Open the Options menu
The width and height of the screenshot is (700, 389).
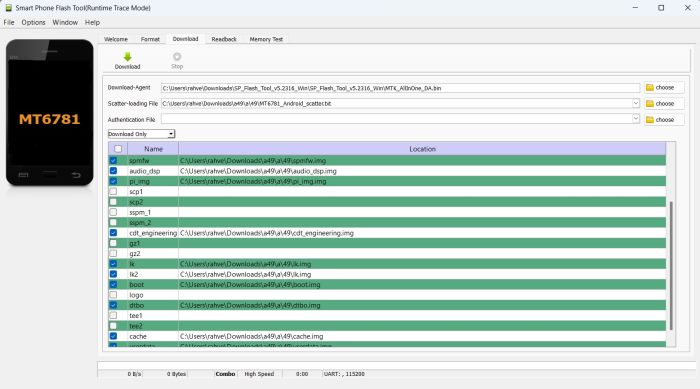(x=33, y=22)
